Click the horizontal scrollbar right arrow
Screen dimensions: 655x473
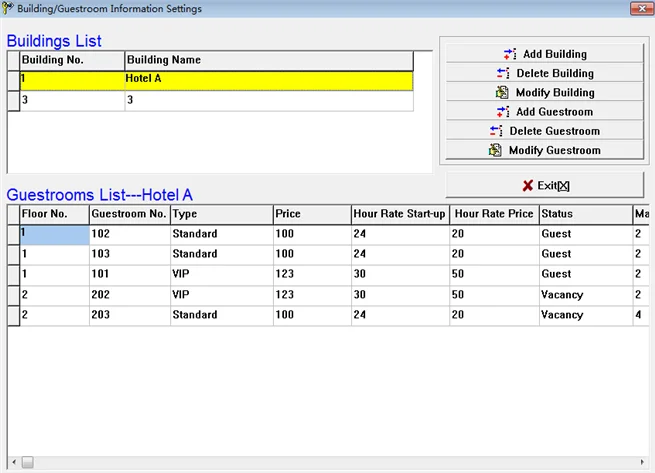click(642, 462)
